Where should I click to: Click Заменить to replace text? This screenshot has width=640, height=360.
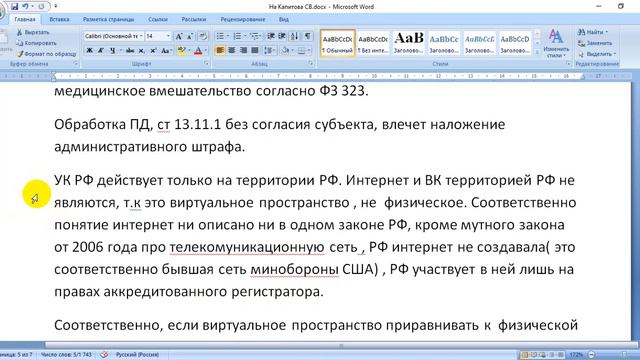[595, 43]
